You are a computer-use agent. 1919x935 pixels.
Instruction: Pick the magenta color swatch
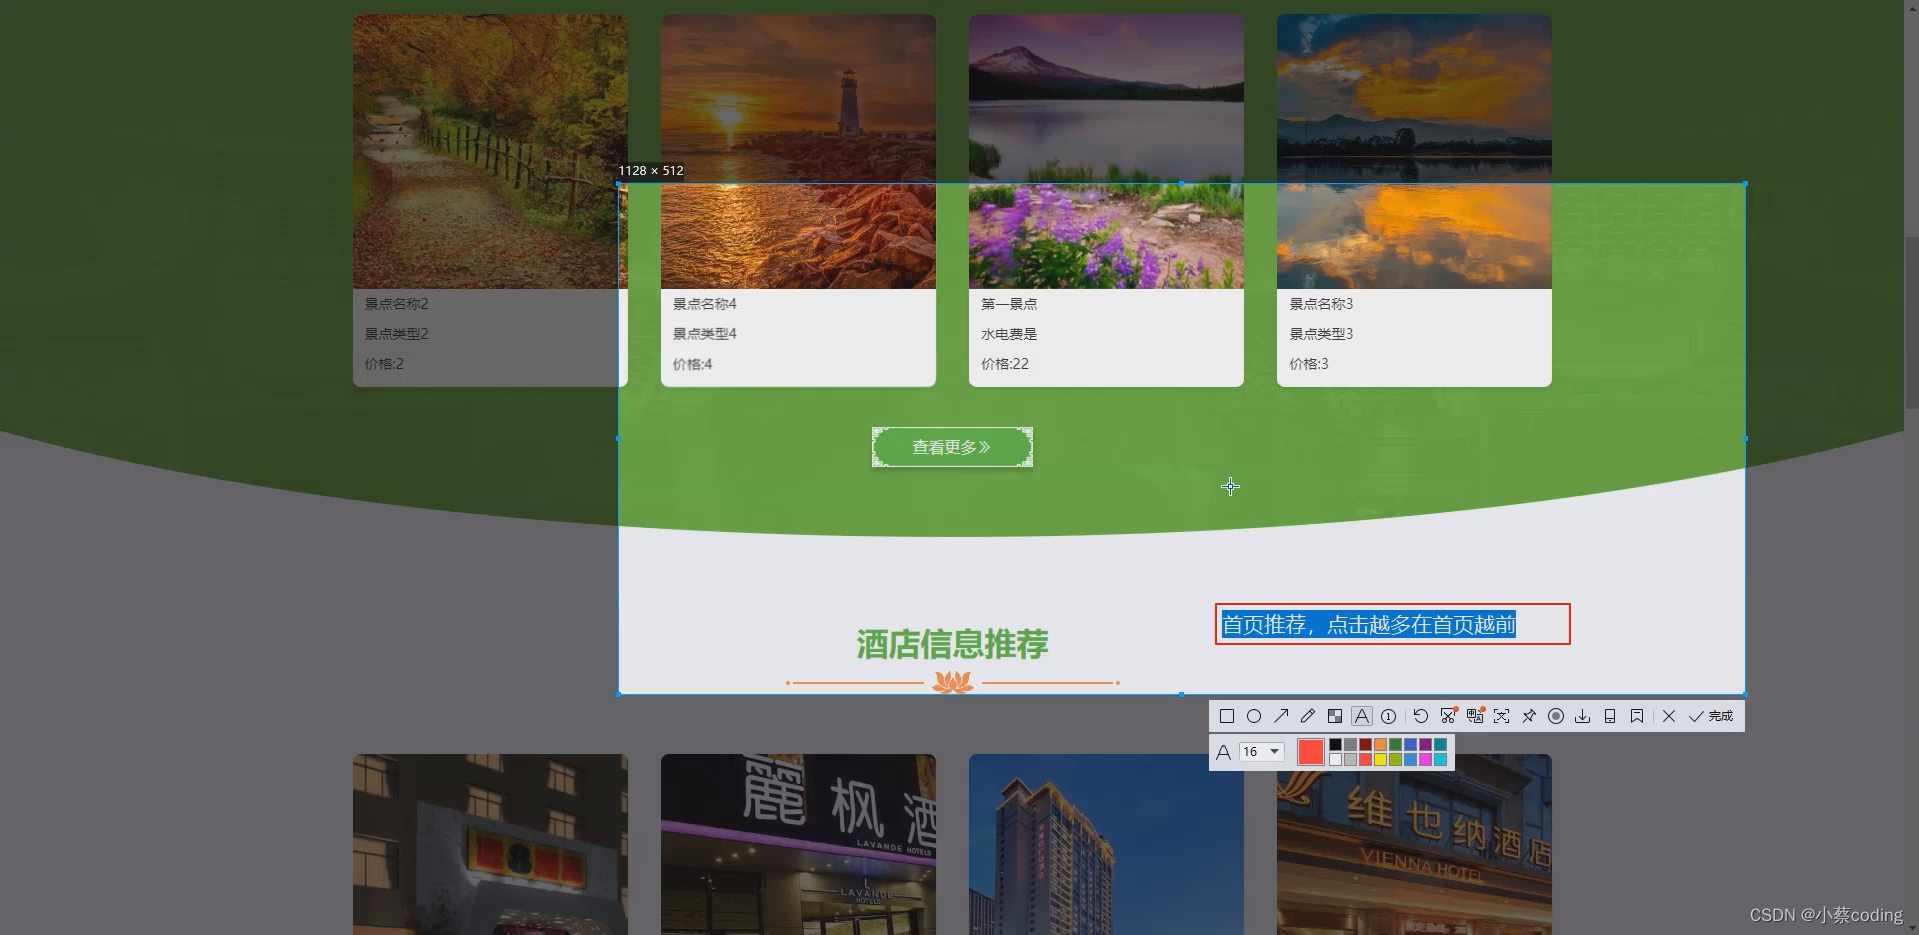pyautogui.click(x=1425, y=760)
